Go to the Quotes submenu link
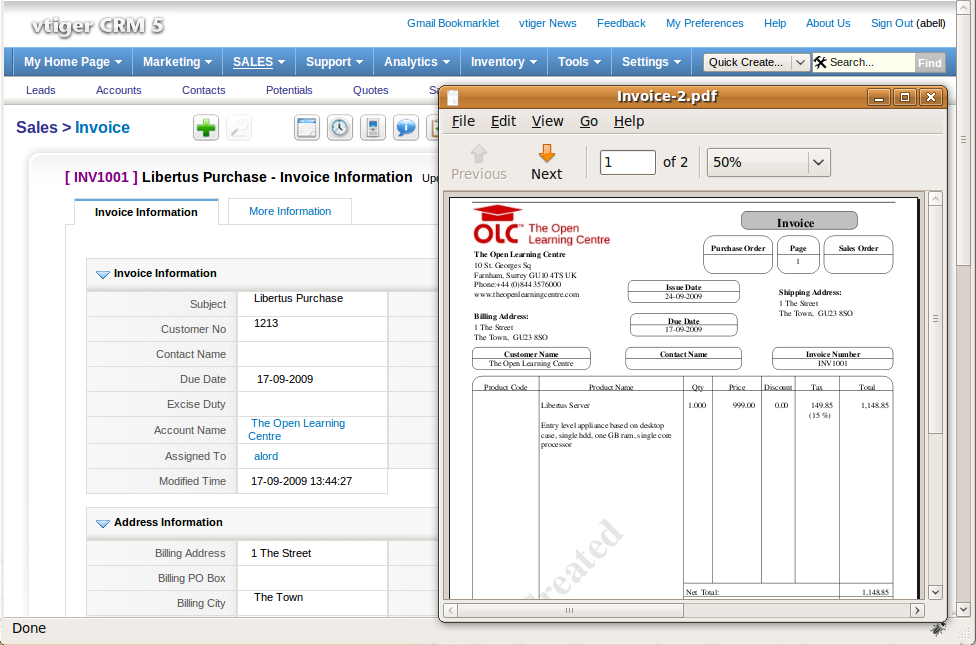This screenshot has width=976, height=645. pyautogui.click(x=370, y=90)
